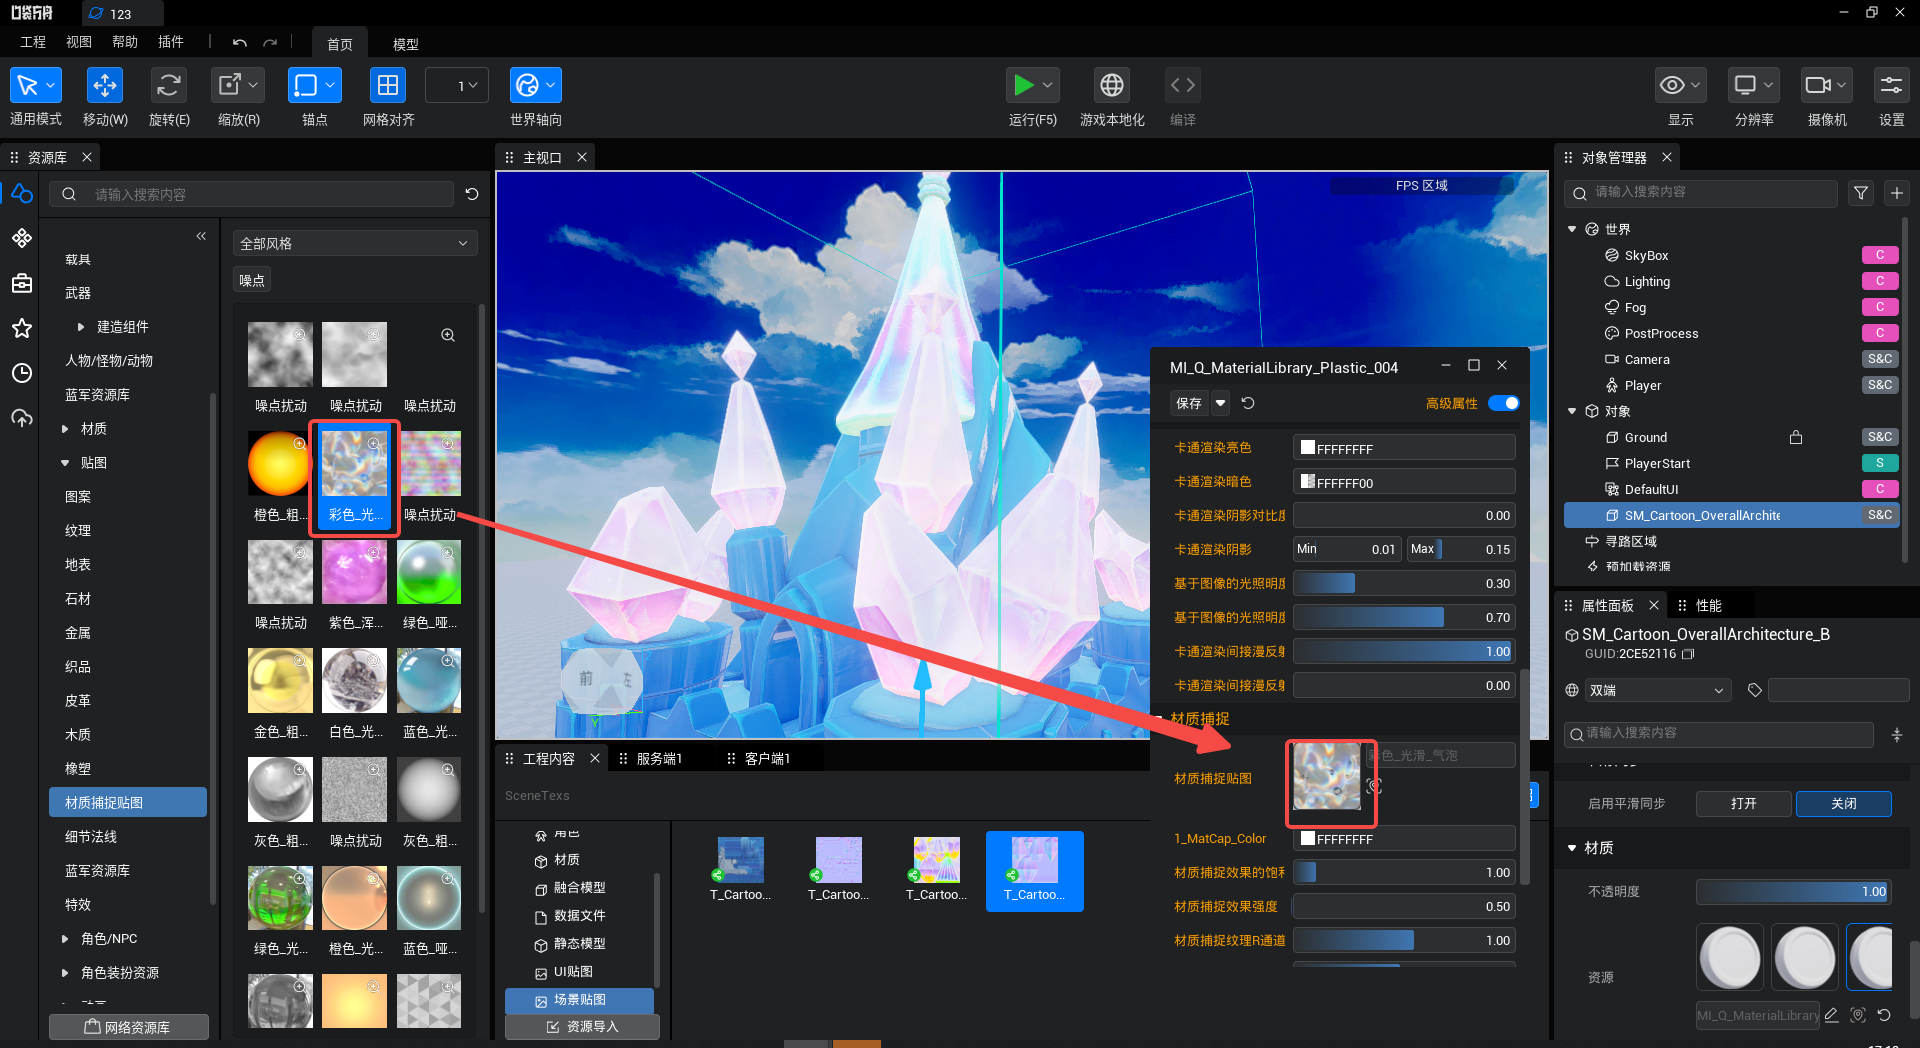1920x1048 pixels.
Task: Click the 资源导入 button
Action: (582, 1027)
